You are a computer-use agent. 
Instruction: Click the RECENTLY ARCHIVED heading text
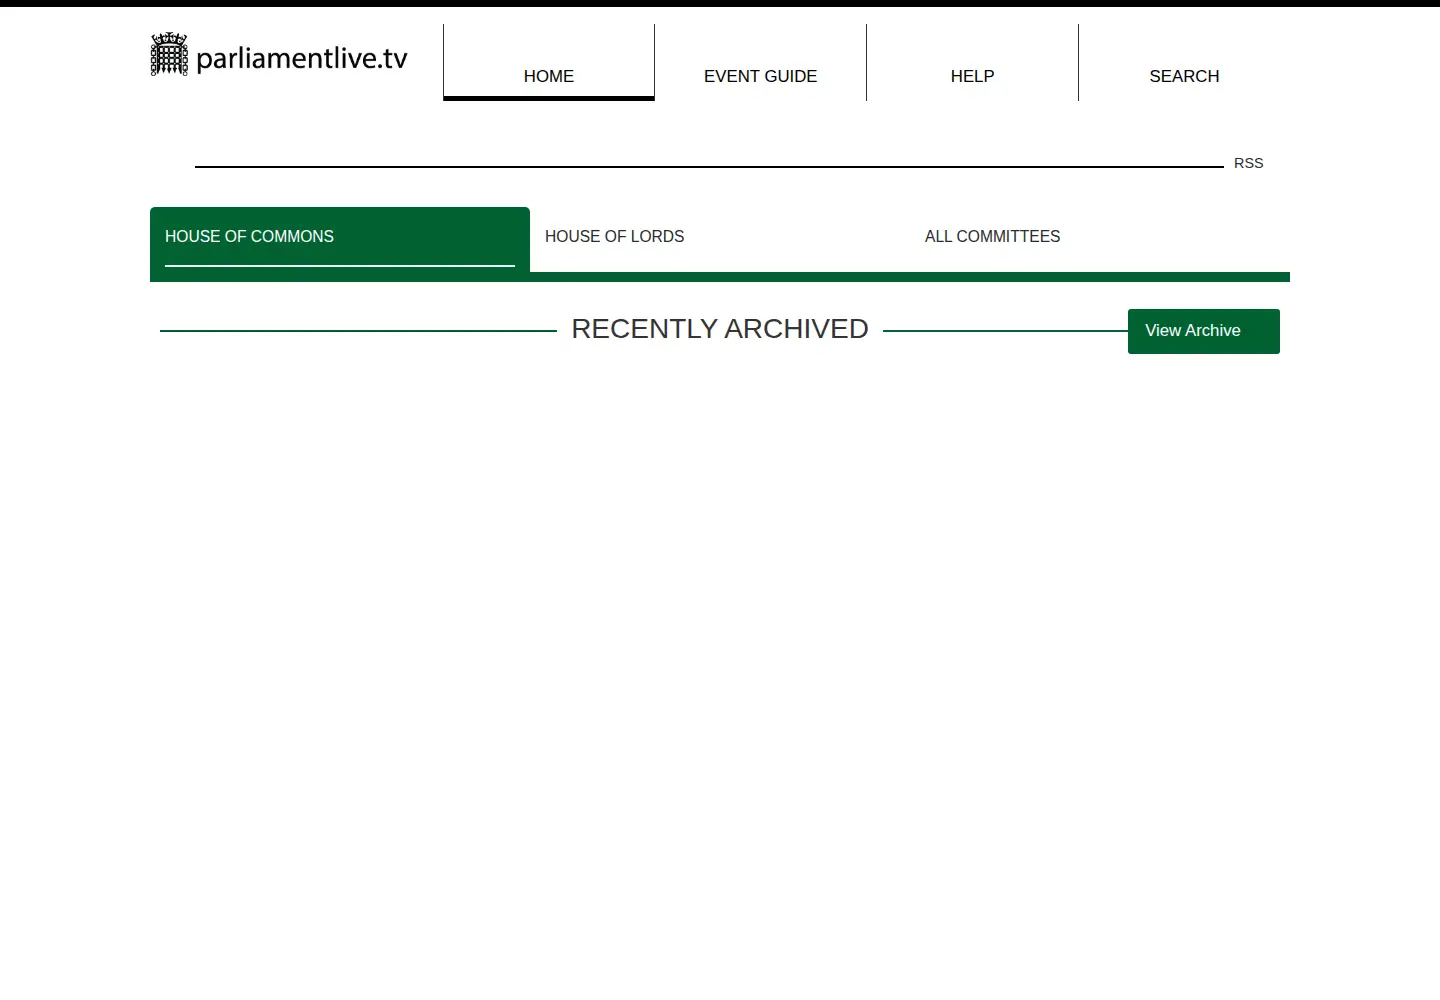[720, 329]
